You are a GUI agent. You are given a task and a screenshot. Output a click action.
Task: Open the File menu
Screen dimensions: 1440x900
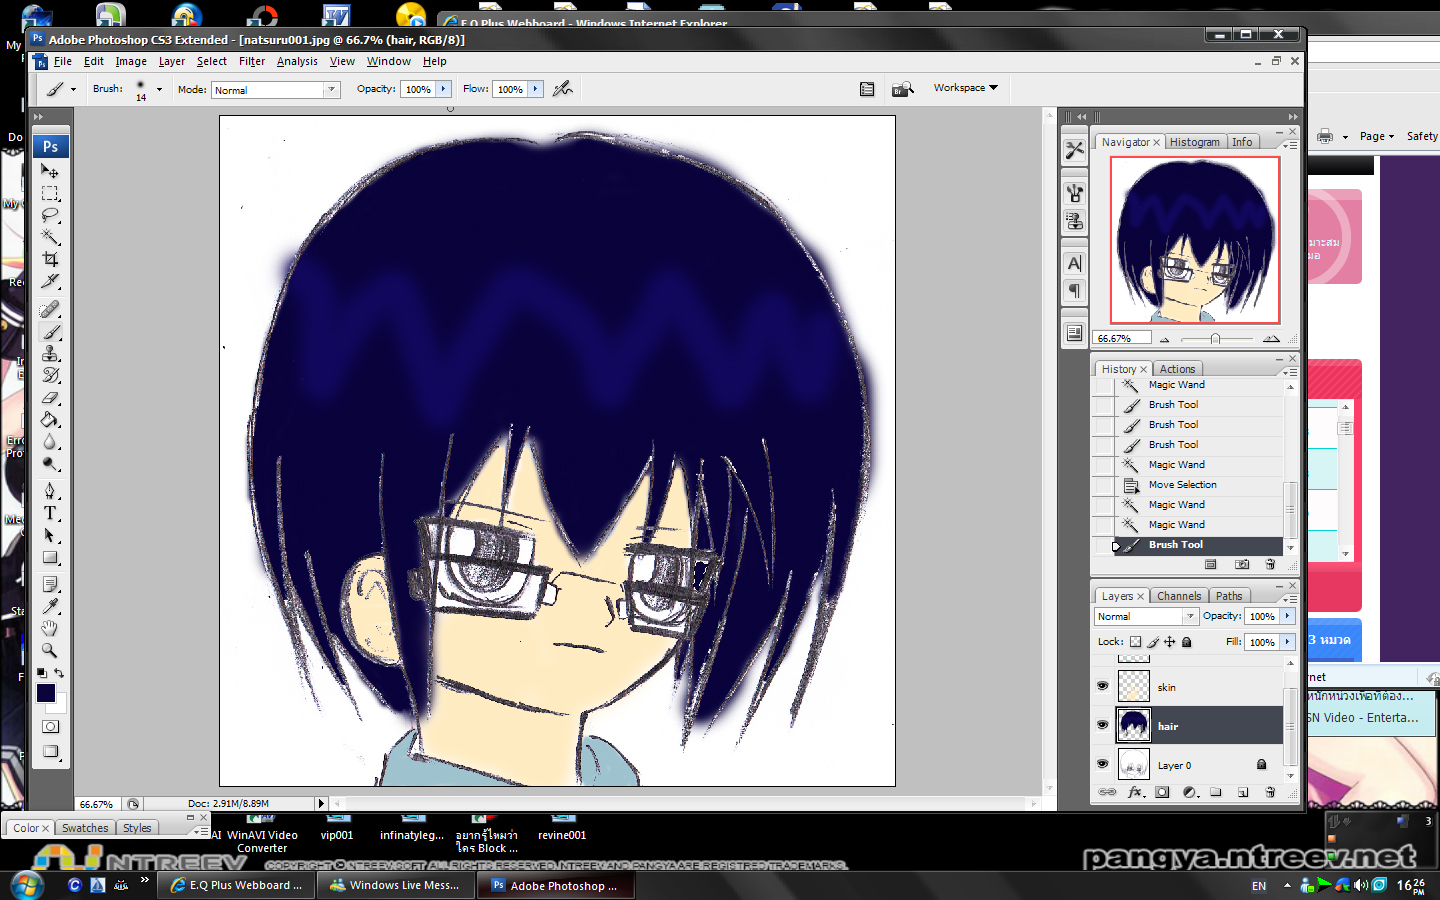(x=63, y=61)
